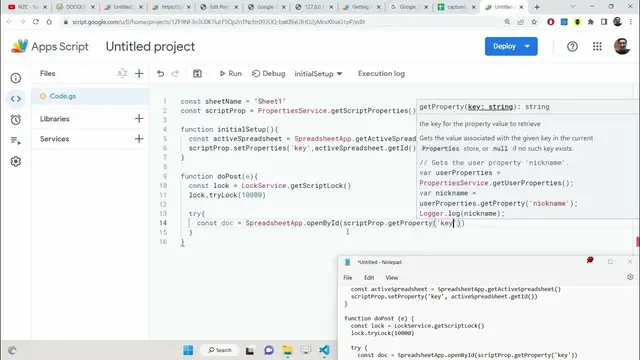Viewport: 640px width, 360px height.
Task: Click the taskbar Search box
Action: tap(220, 350)
